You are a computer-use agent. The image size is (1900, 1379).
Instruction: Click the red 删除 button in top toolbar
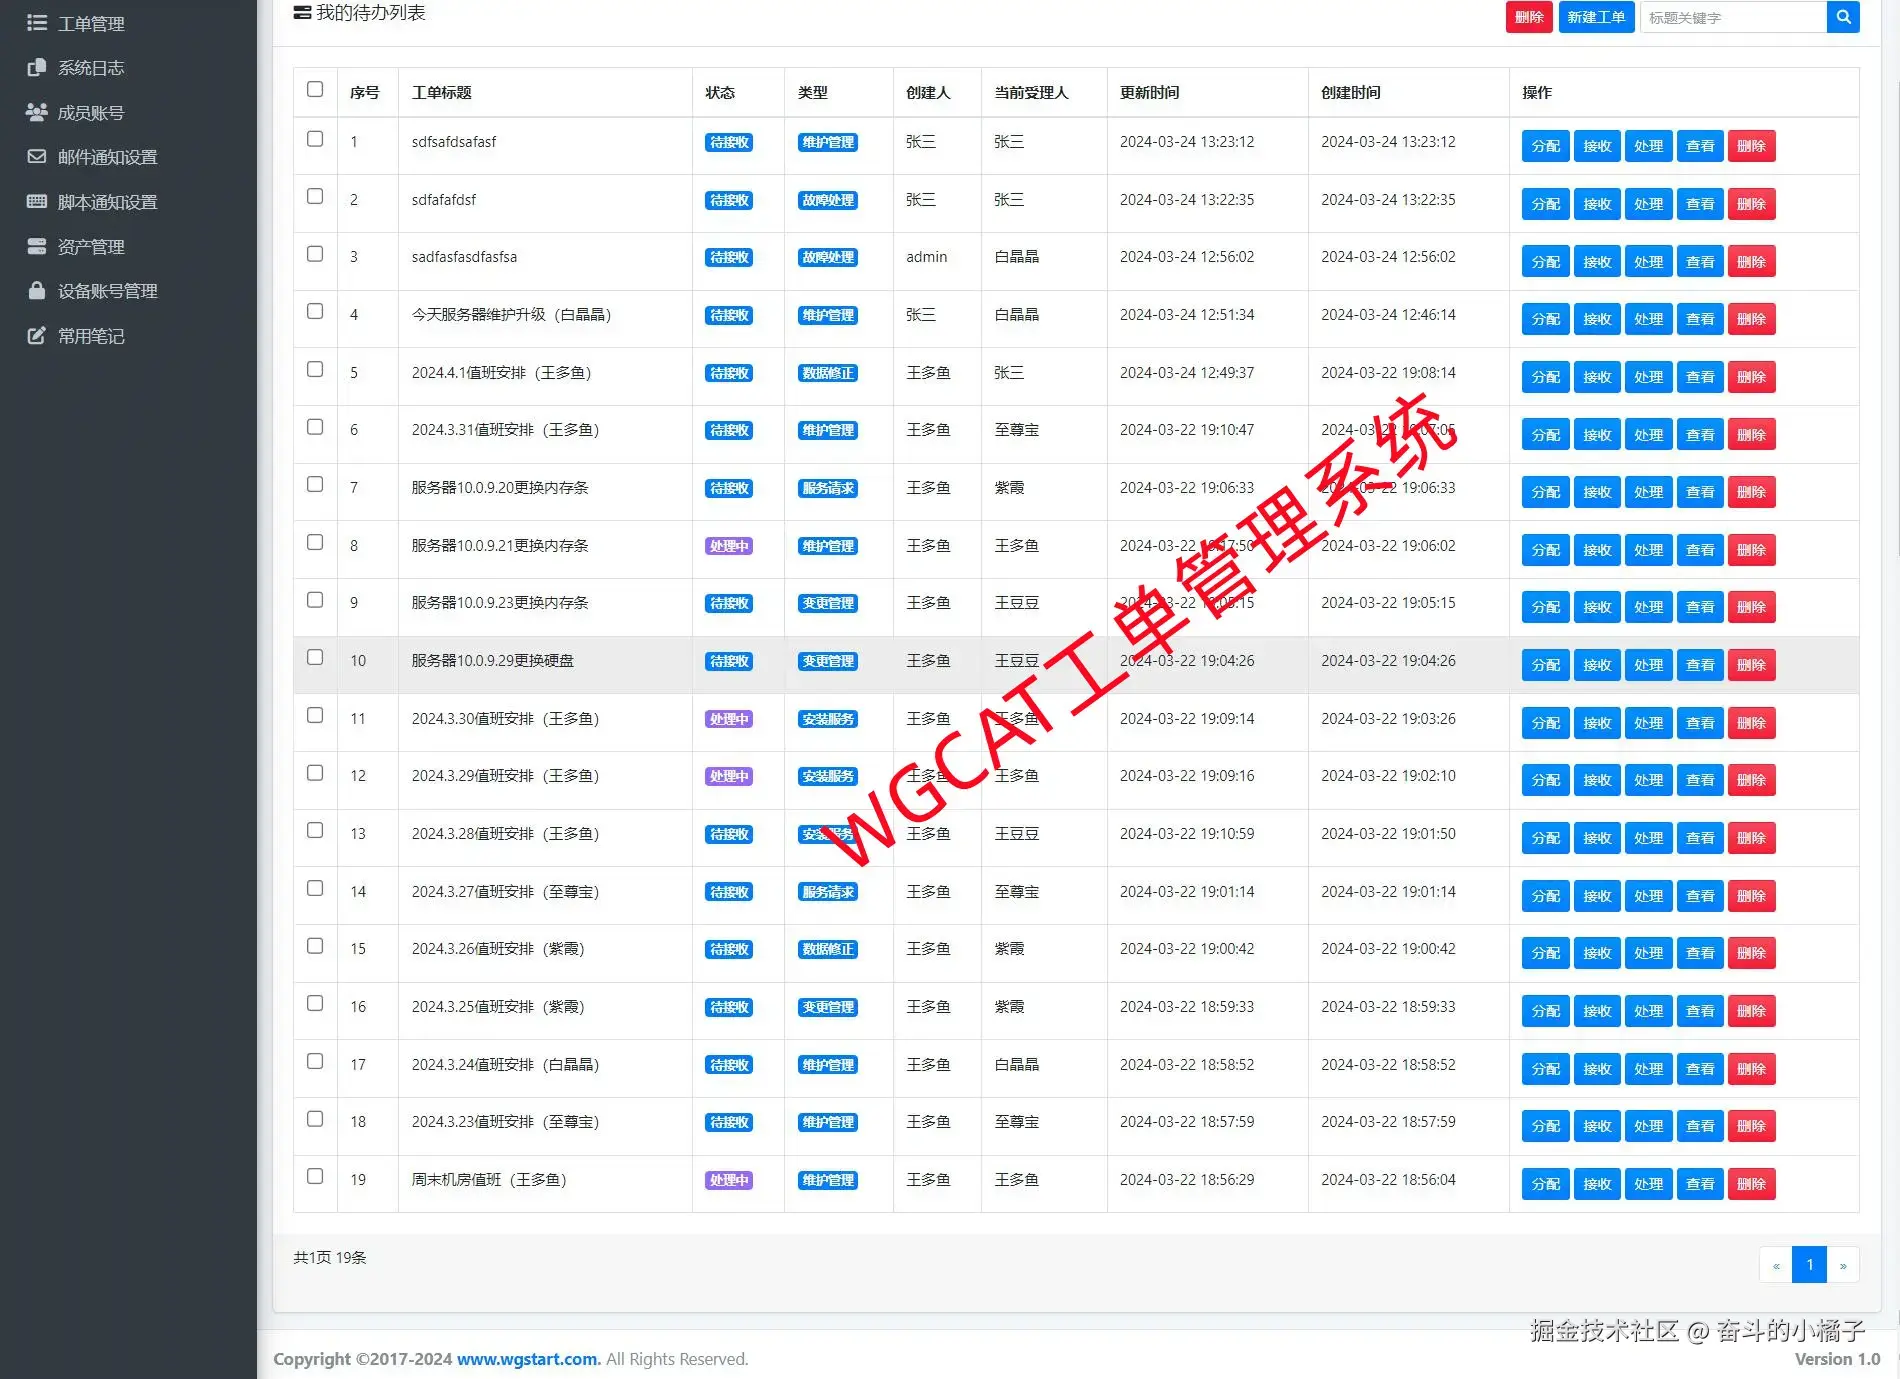1529,17
